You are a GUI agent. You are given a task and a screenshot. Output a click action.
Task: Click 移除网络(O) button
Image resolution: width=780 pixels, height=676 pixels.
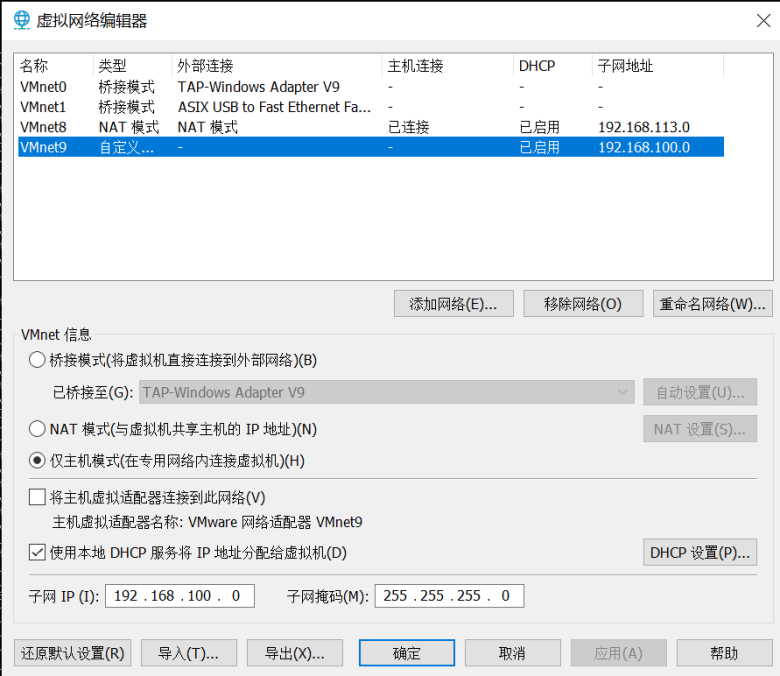coord(582,304)
